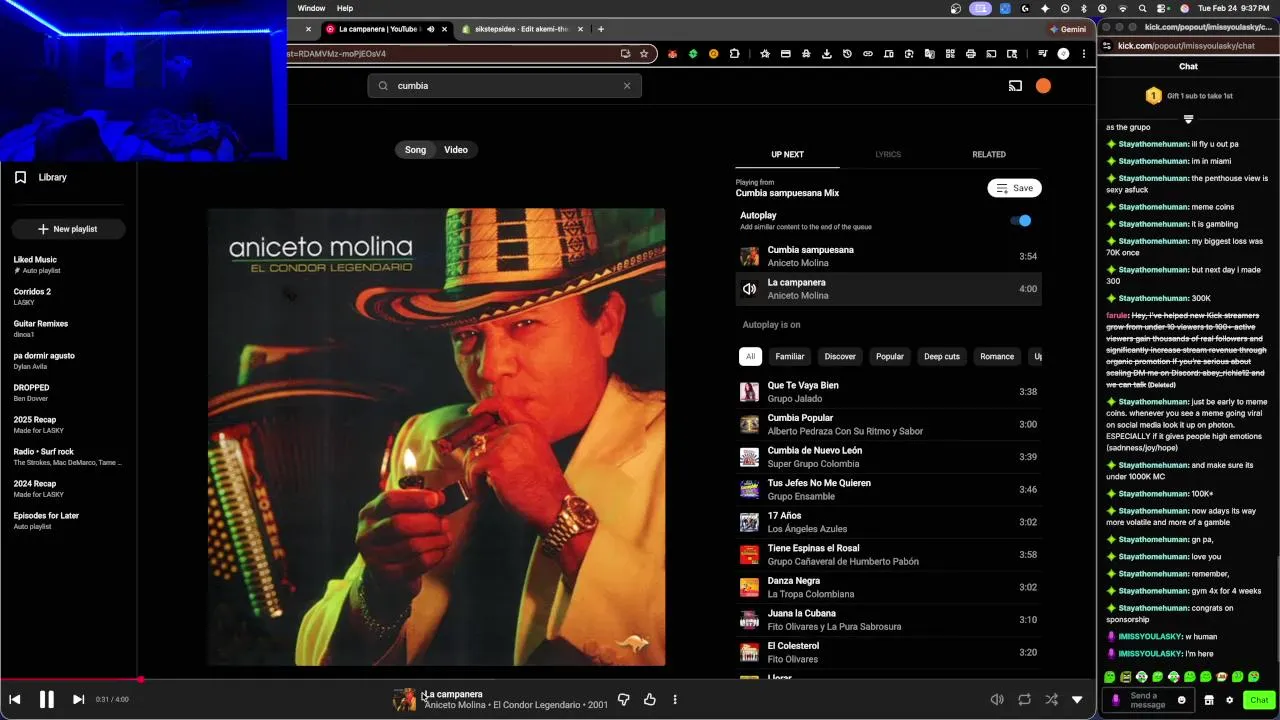Viewport: 1280px width, 720px height.
Task: Click the Danza Negra thumbnail
Action: pos(749,587)
